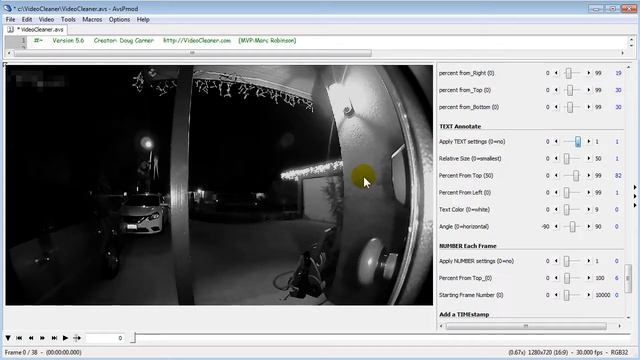Toggle Apply TEXT settings slider
This screenshot has height=360, width=640.
point(578,142)
